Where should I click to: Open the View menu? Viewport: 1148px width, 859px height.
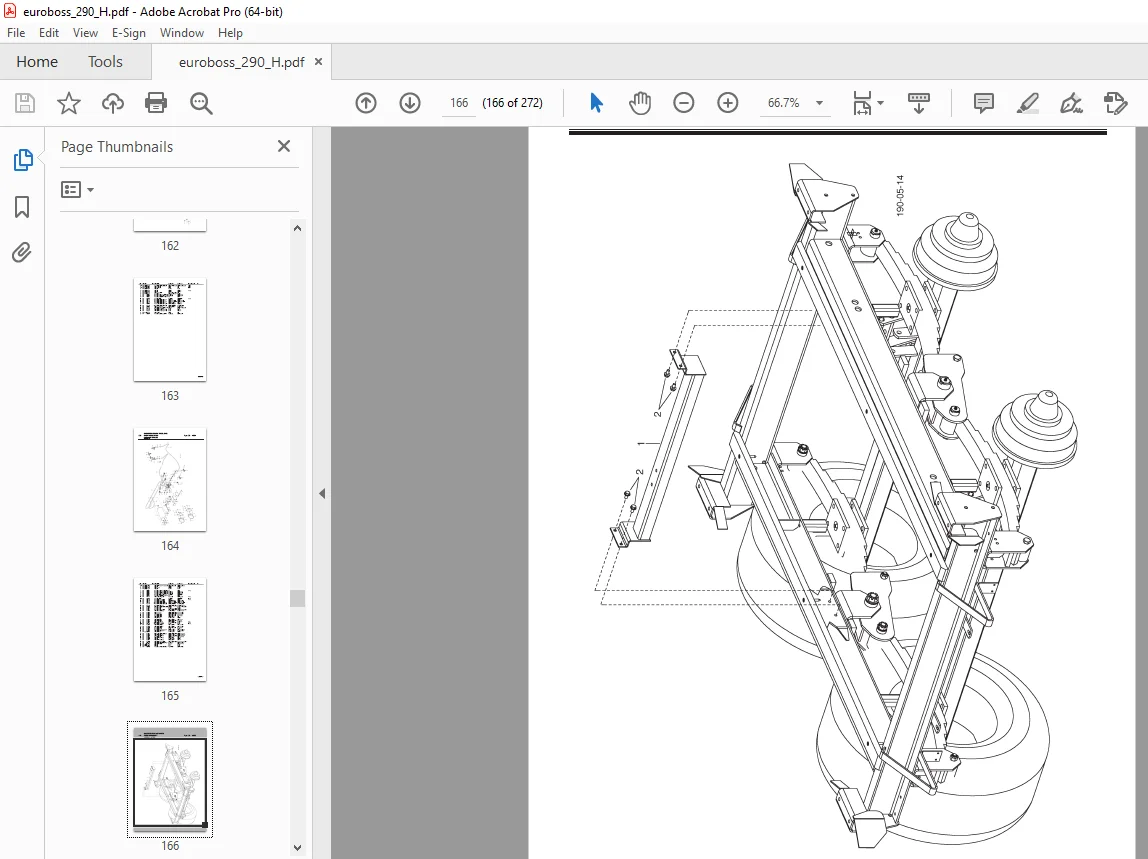(x=86, y=33)
